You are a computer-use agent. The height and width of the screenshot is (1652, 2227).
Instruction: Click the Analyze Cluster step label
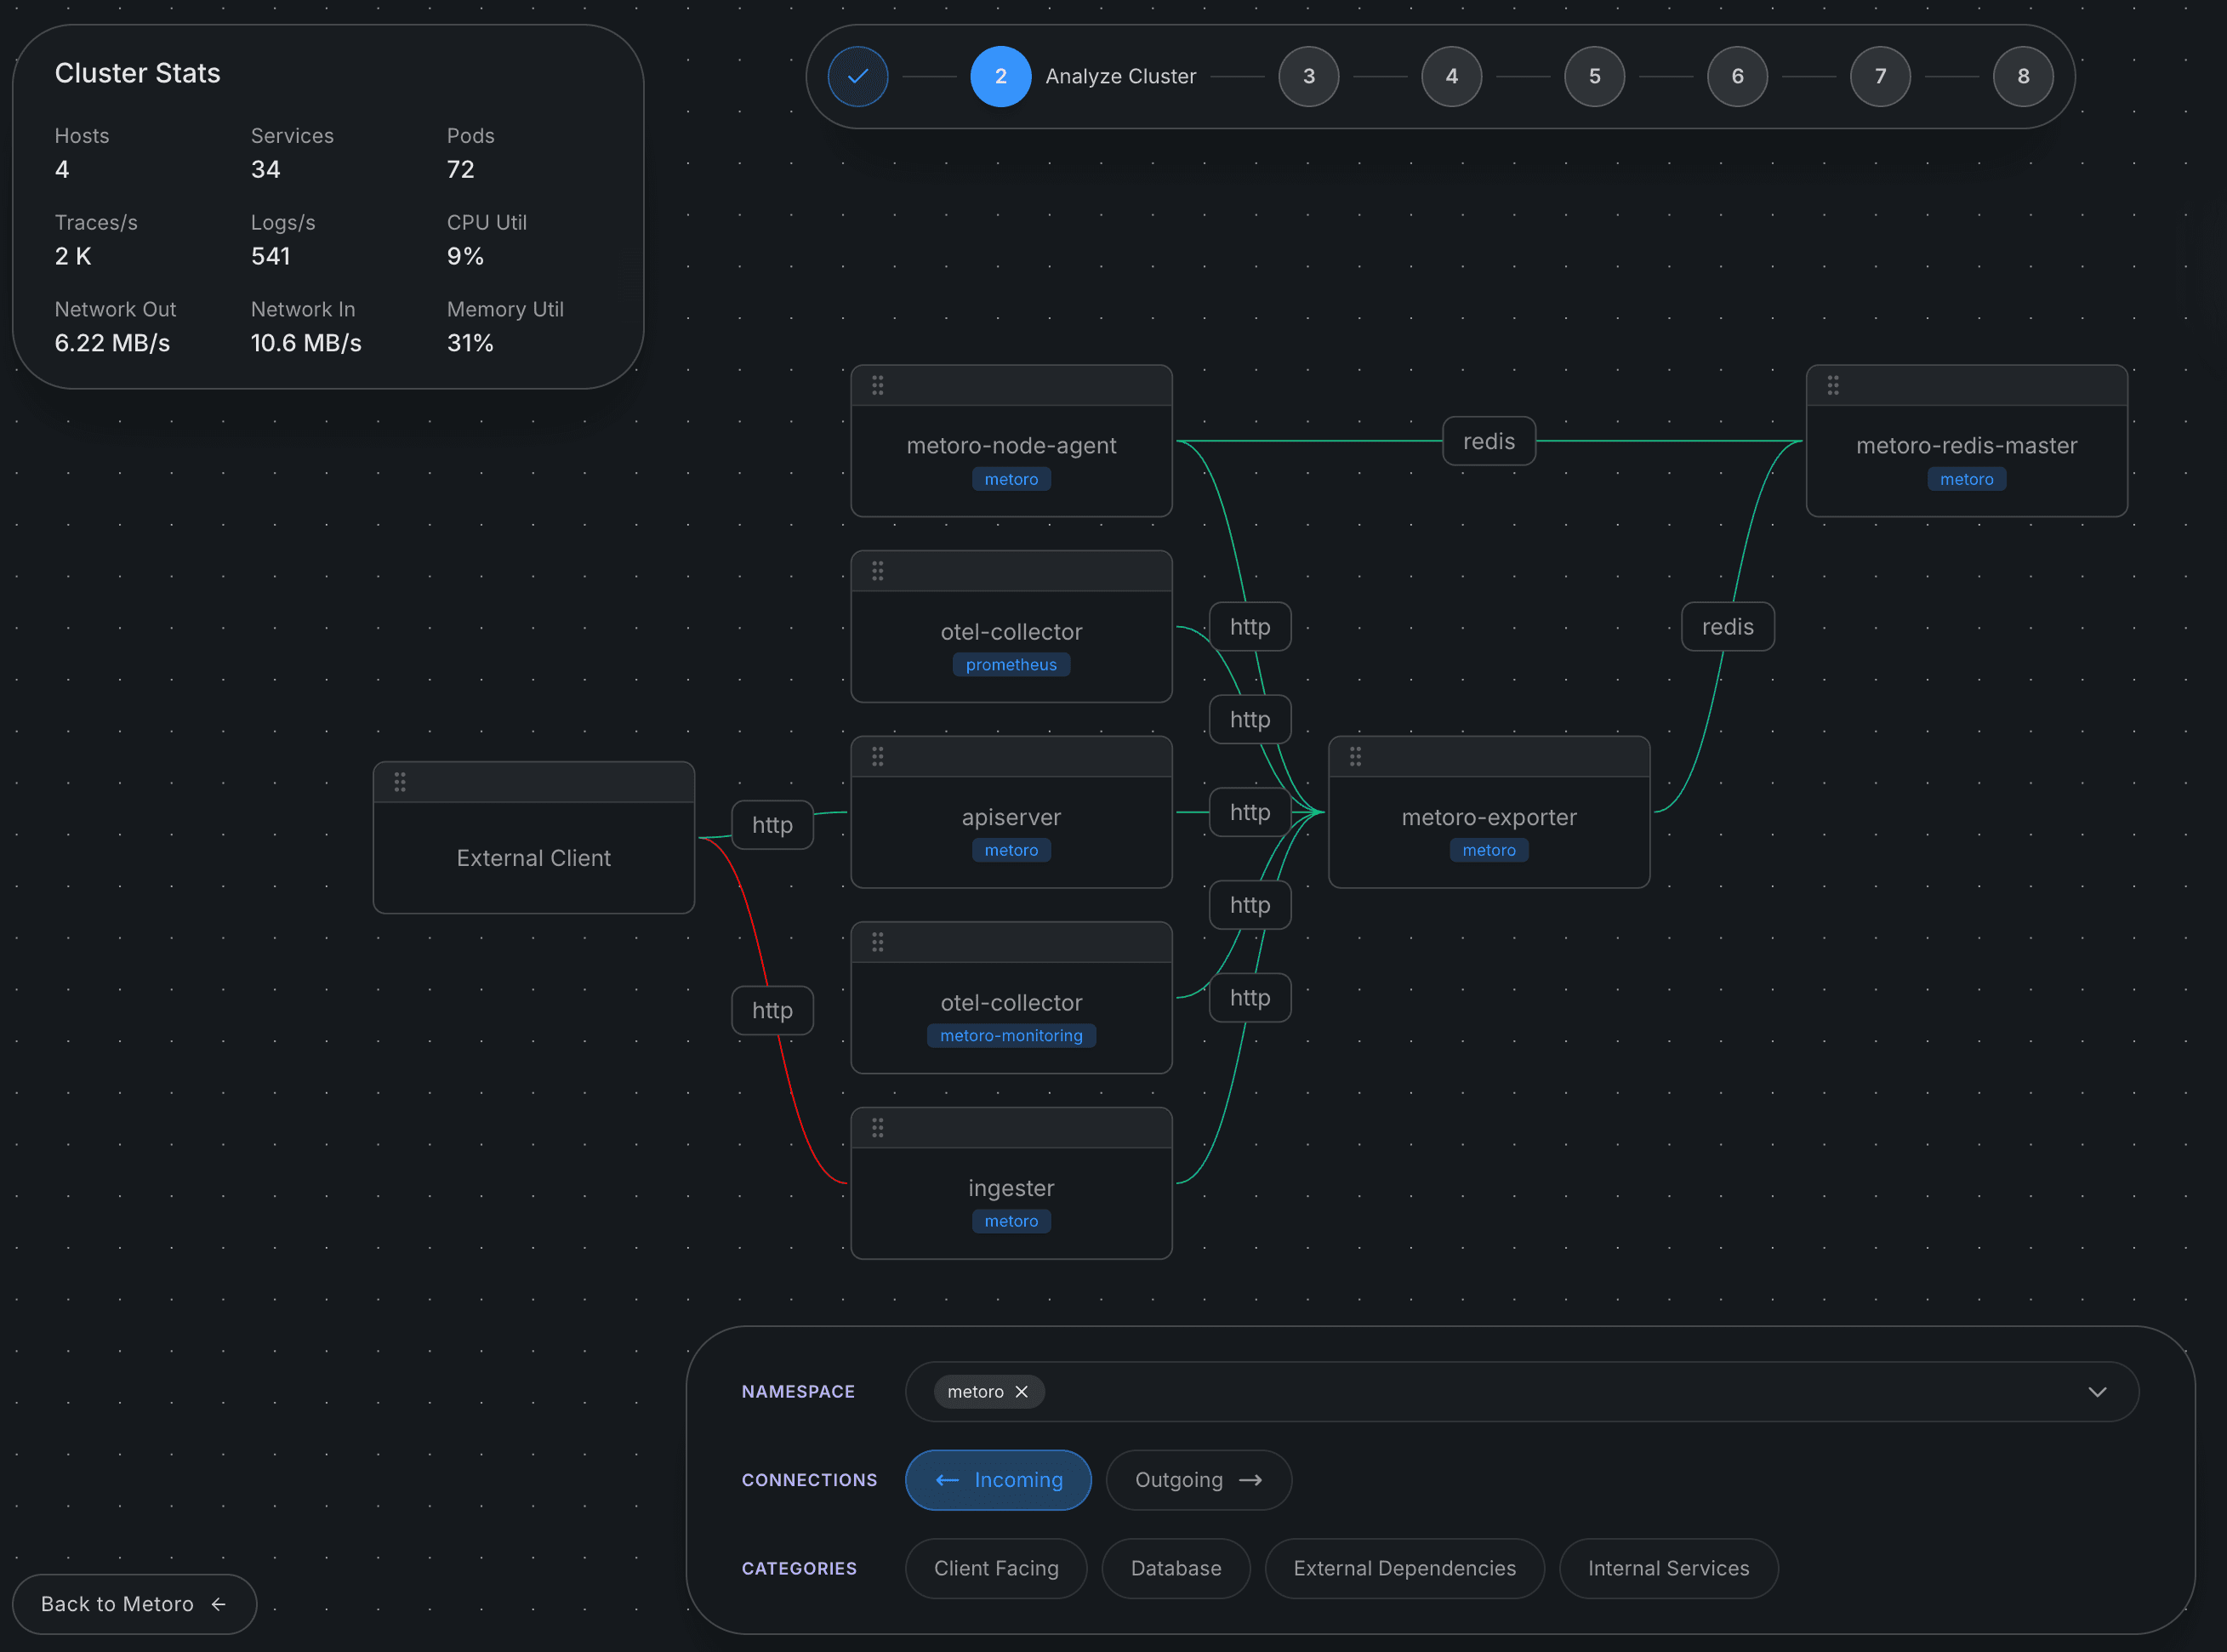pyautogui.click(x=1119, y=75)
